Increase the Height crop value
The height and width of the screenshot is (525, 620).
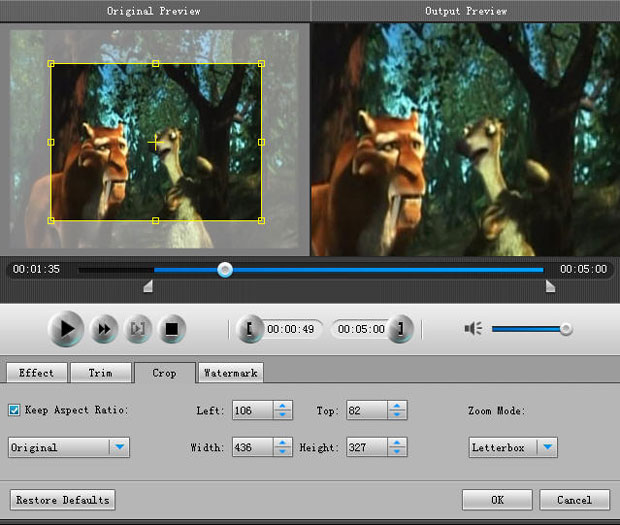(397, 443)
